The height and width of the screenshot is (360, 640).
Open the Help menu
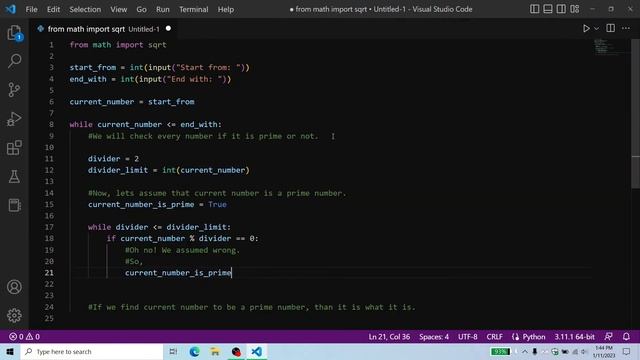pos(226,9)
